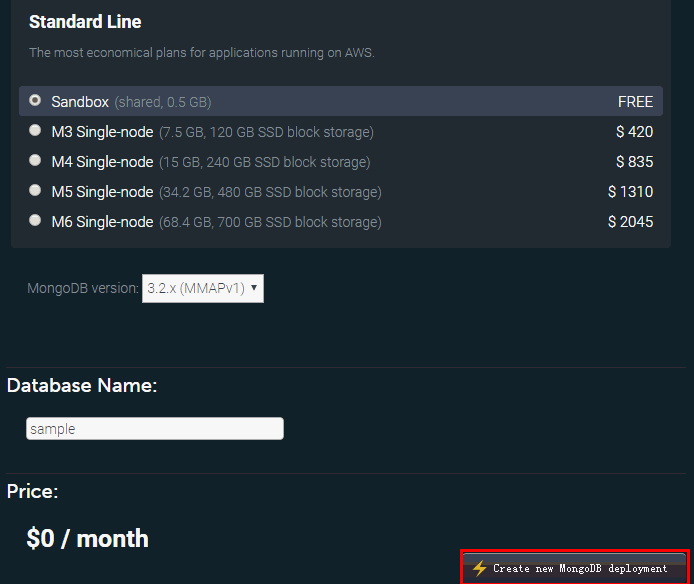Click the "Database Name:" heading
Screen dimensions: 694x584
point(82,386)
